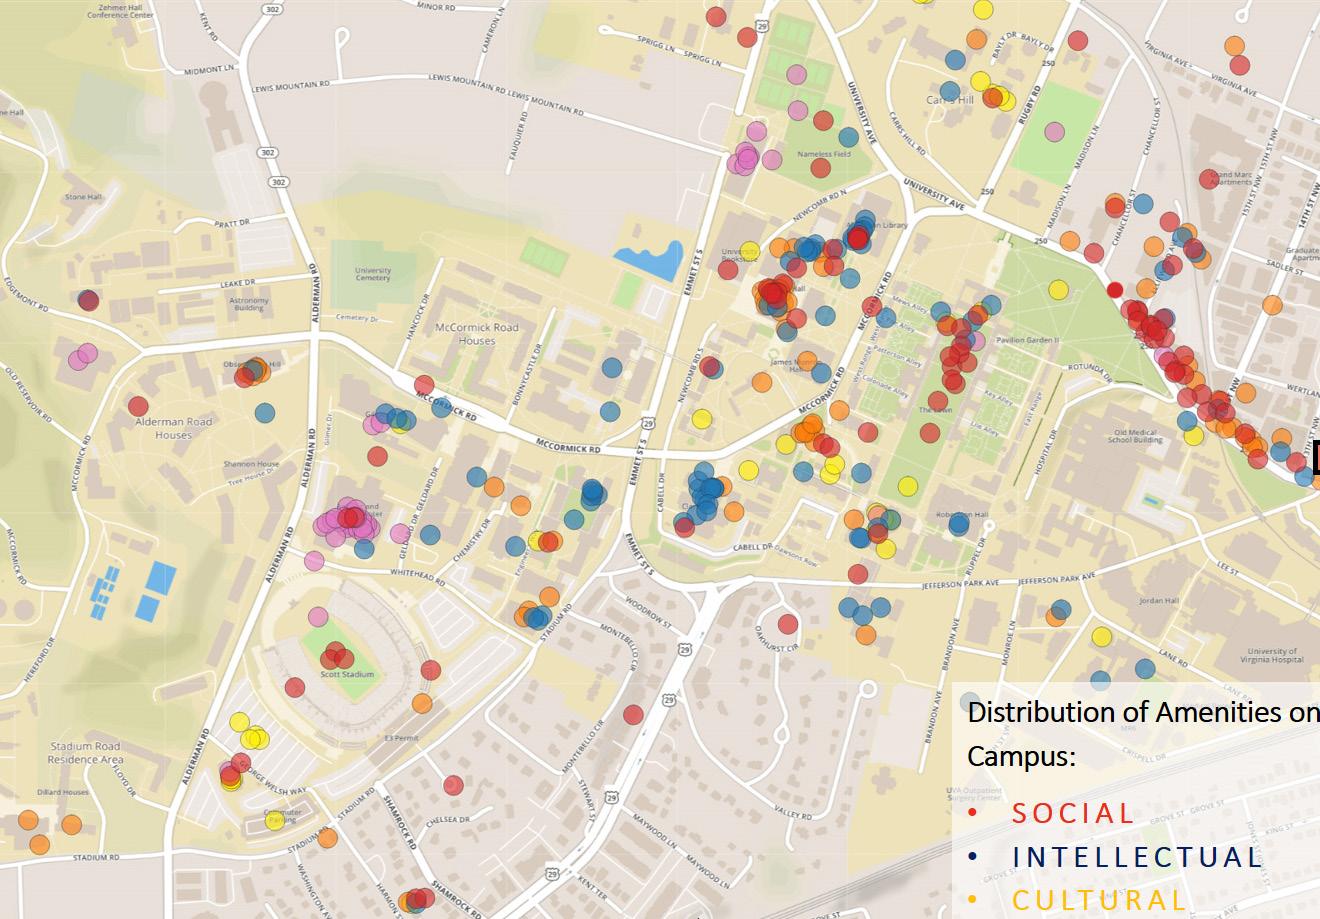
Task: Click the "University Cemetery" label
Action: pos(373,273)
